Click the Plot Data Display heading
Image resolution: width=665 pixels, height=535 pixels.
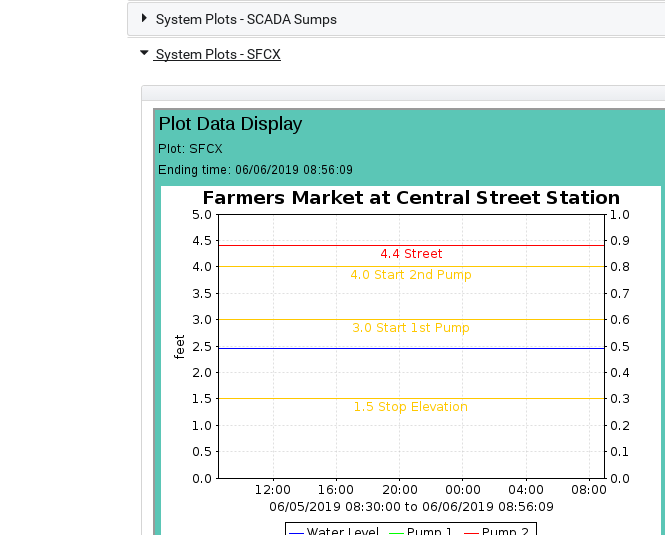coord(230,124)
